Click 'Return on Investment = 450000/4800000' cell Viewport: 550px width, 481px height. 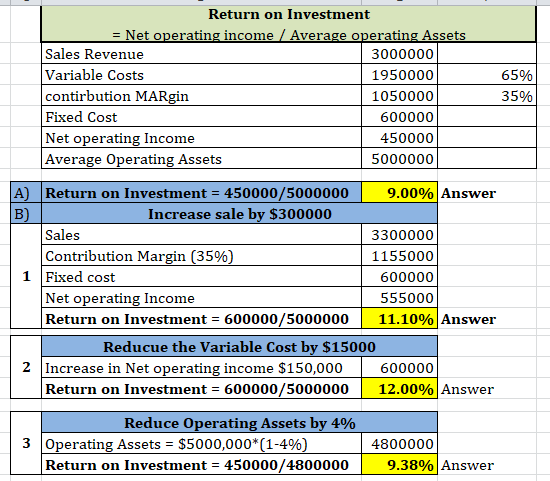201,464
